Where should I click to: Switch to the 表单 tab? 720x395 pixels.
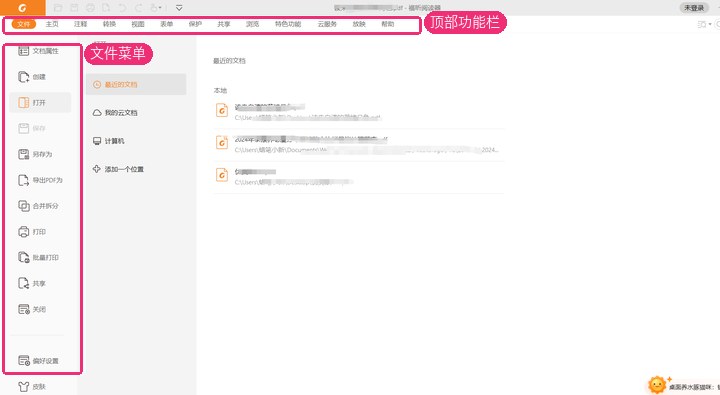167,24
